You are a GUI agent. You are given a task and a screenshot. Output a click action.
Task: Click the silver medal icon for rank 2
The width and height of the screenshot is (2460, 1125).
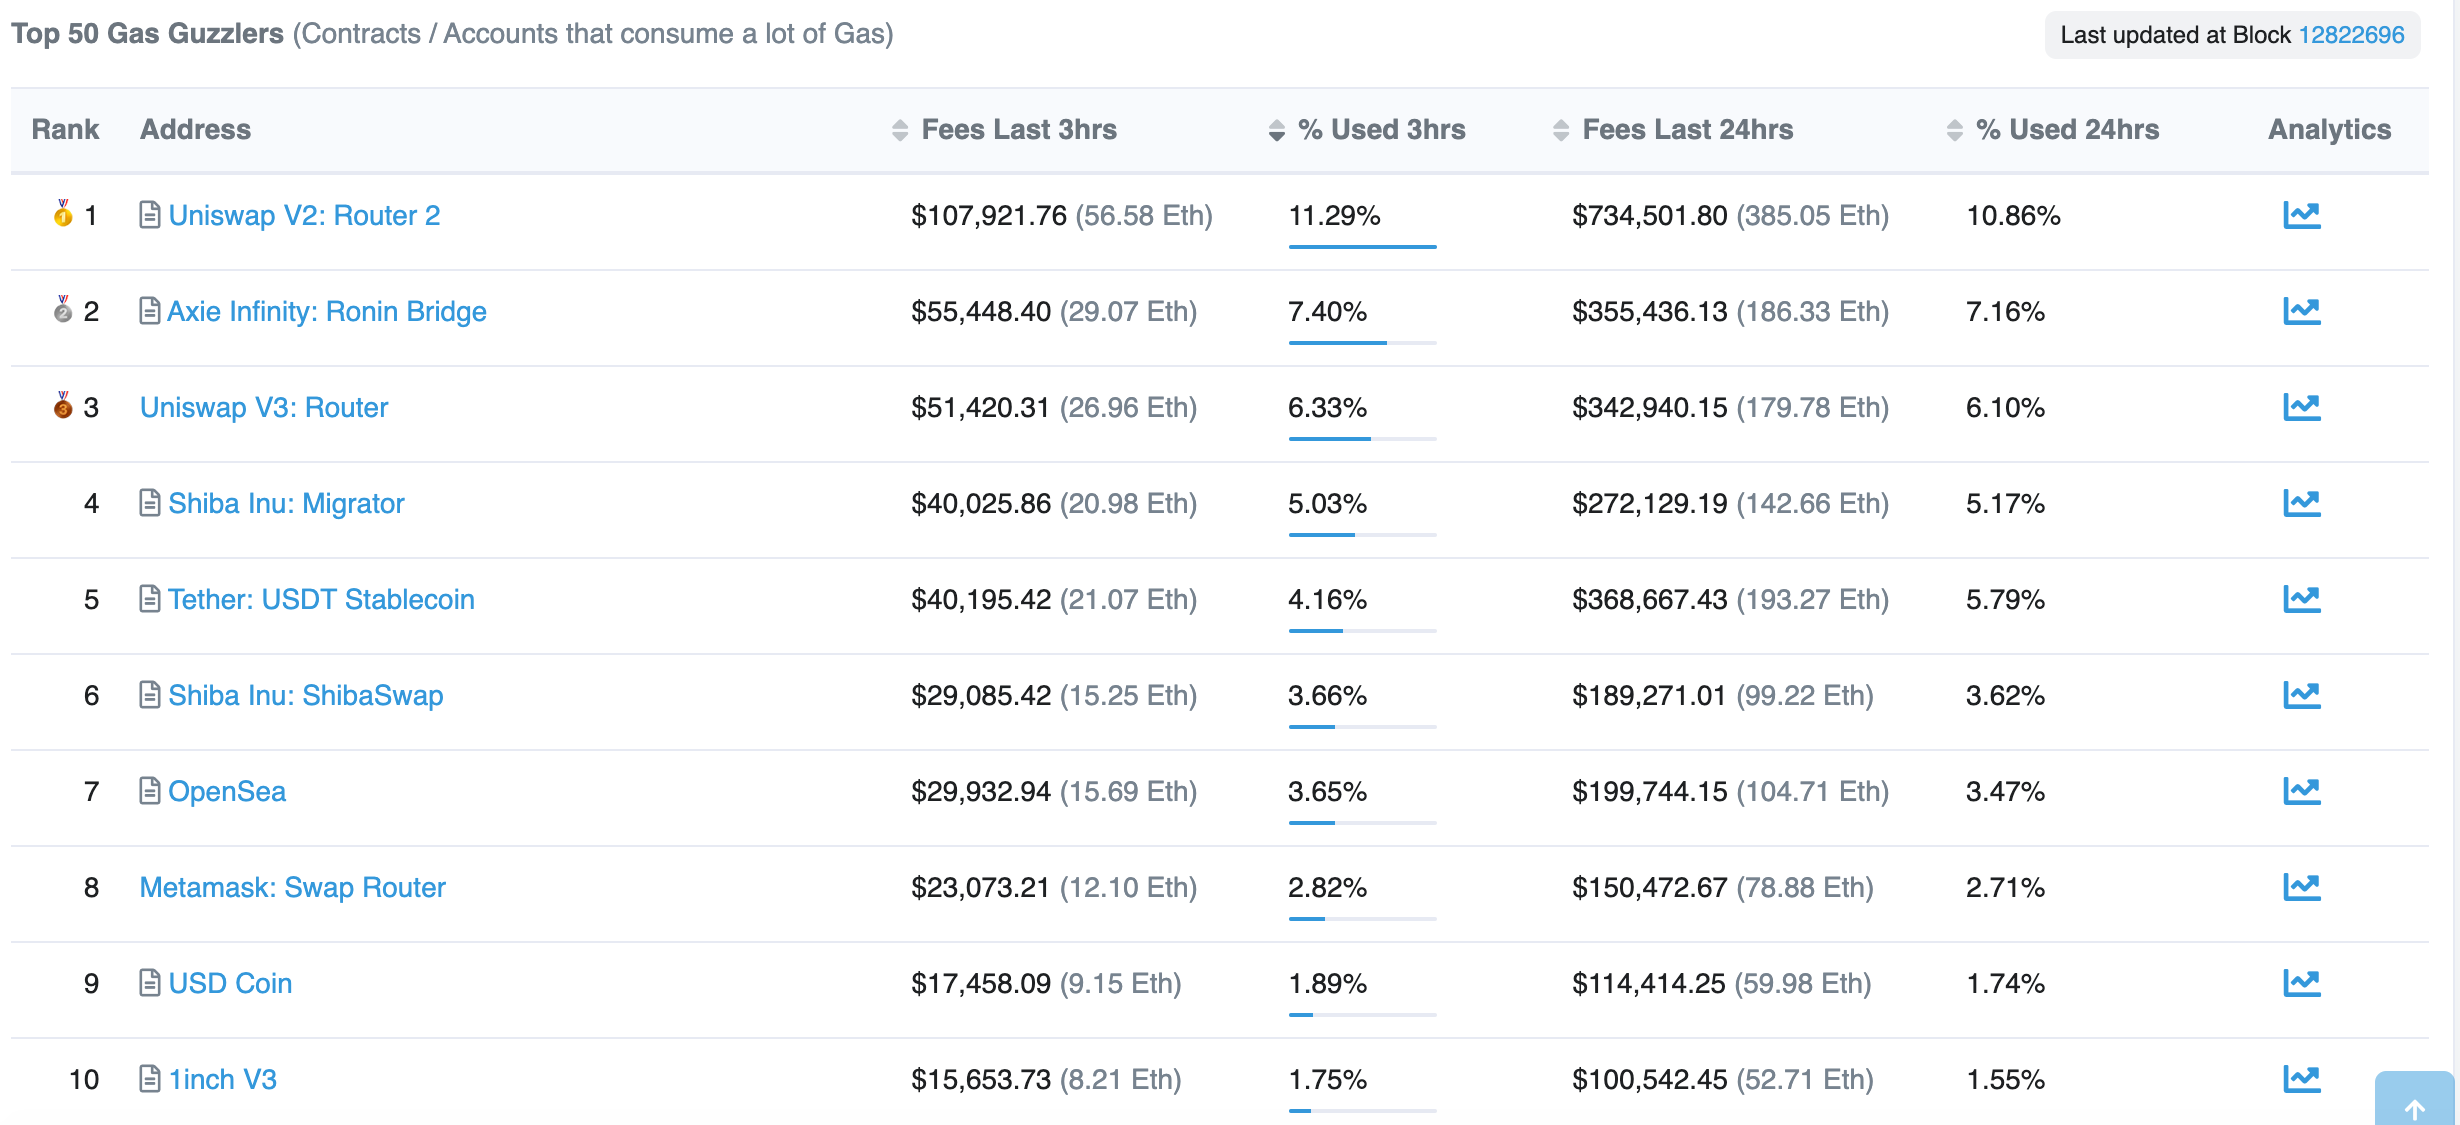click(x=63, y=309)
